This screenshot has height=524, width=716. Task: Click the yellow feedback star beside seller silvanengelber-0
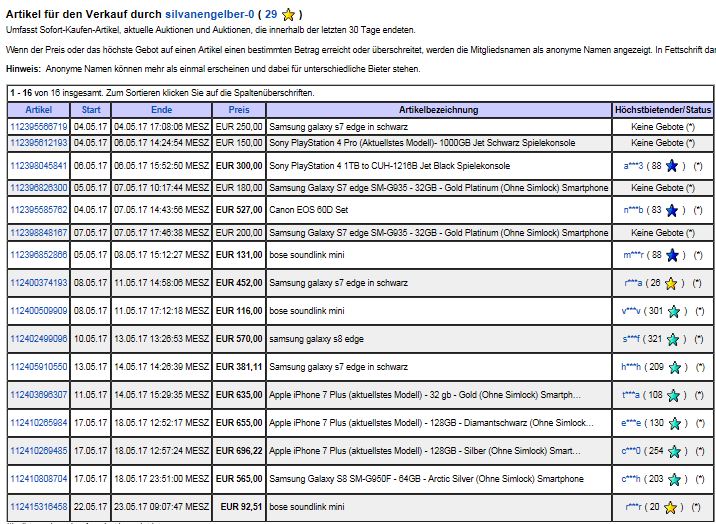tap(288, 15)
